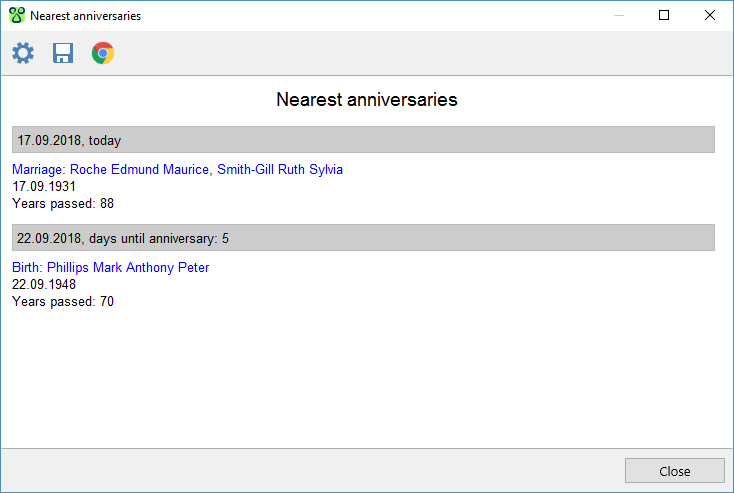Image resolution: width=734 pixels, height=493 pixels.
Task: Click the window title text in title bar
Action: pyautogui.click(x=85, y=16)
